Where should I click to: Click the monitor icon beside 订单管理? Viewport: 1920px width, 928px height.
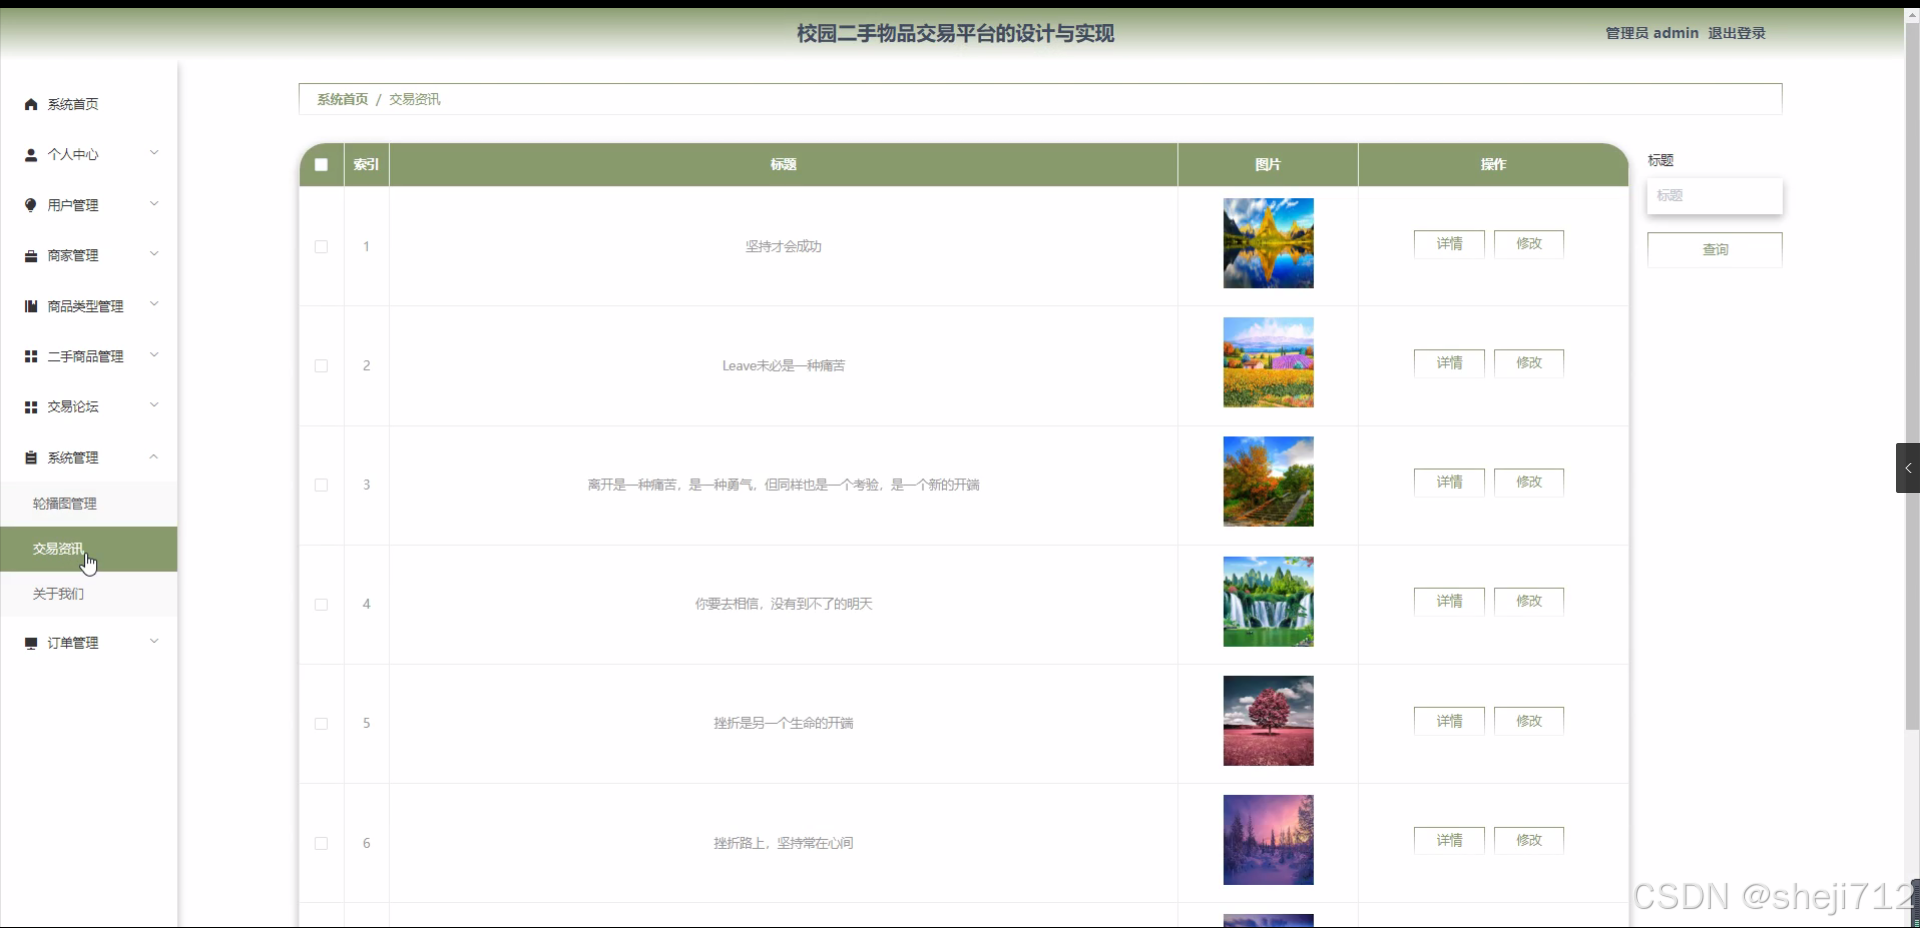pos(31,643)
